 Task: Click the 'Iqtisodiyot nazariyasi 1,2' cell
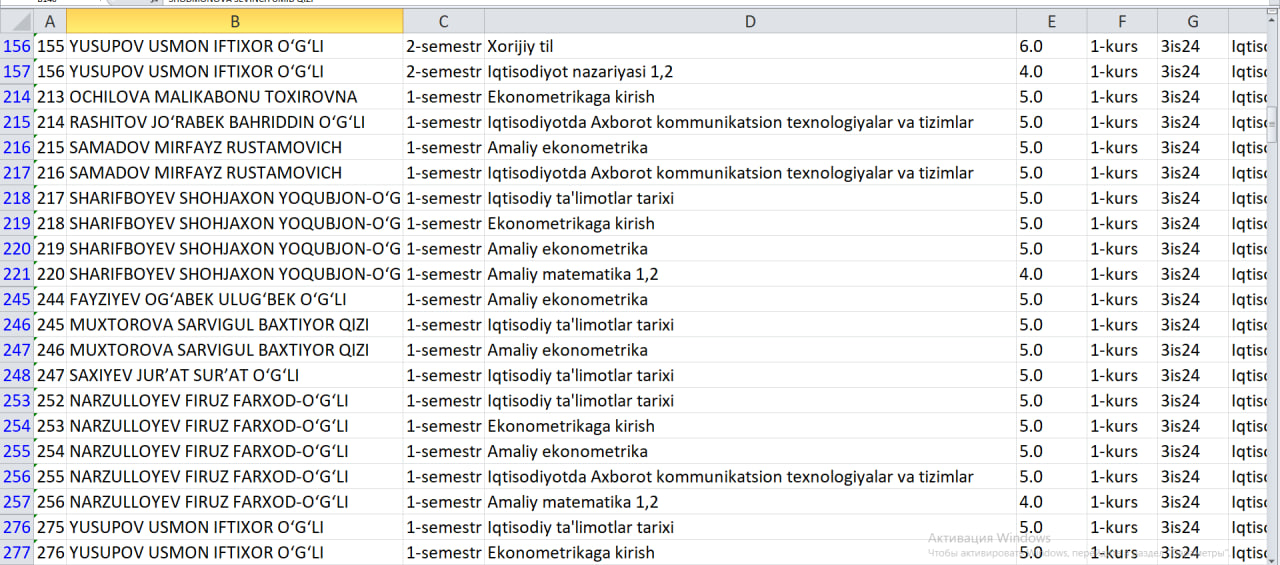click(x=750, y=72)
